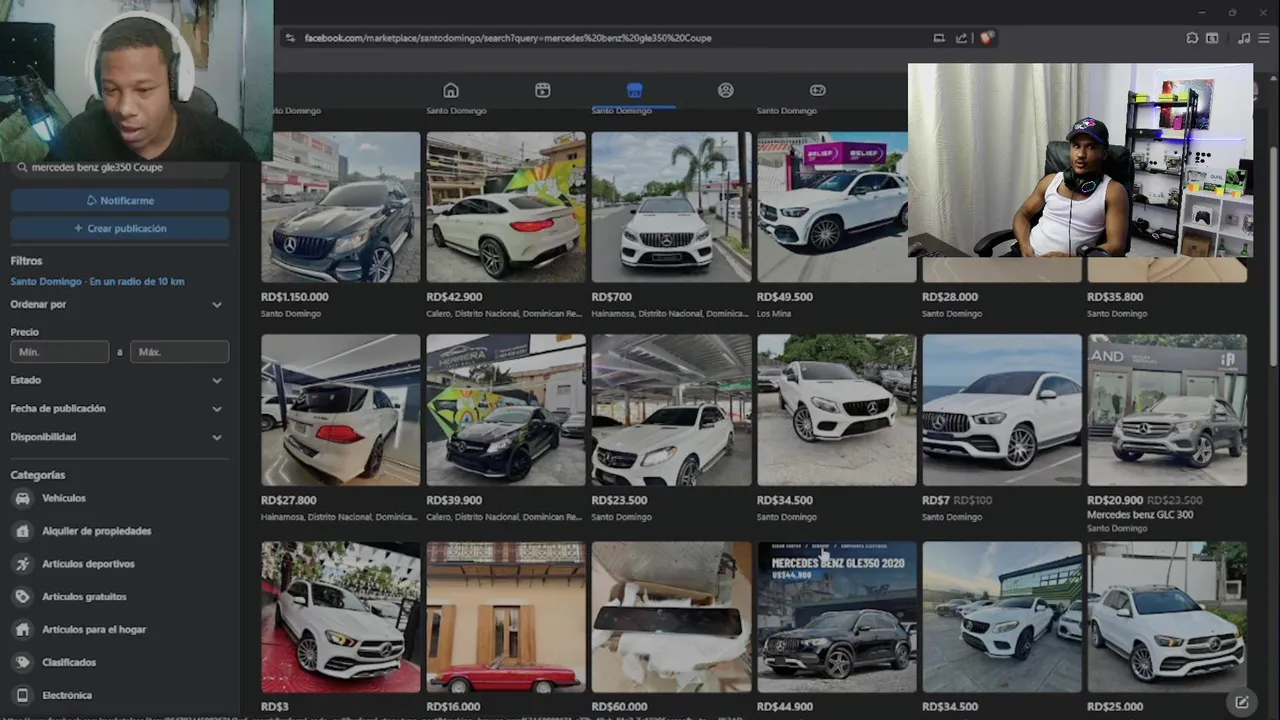Click the RD$35.800 price text
1280x720 pixels.
(1115, 297)
